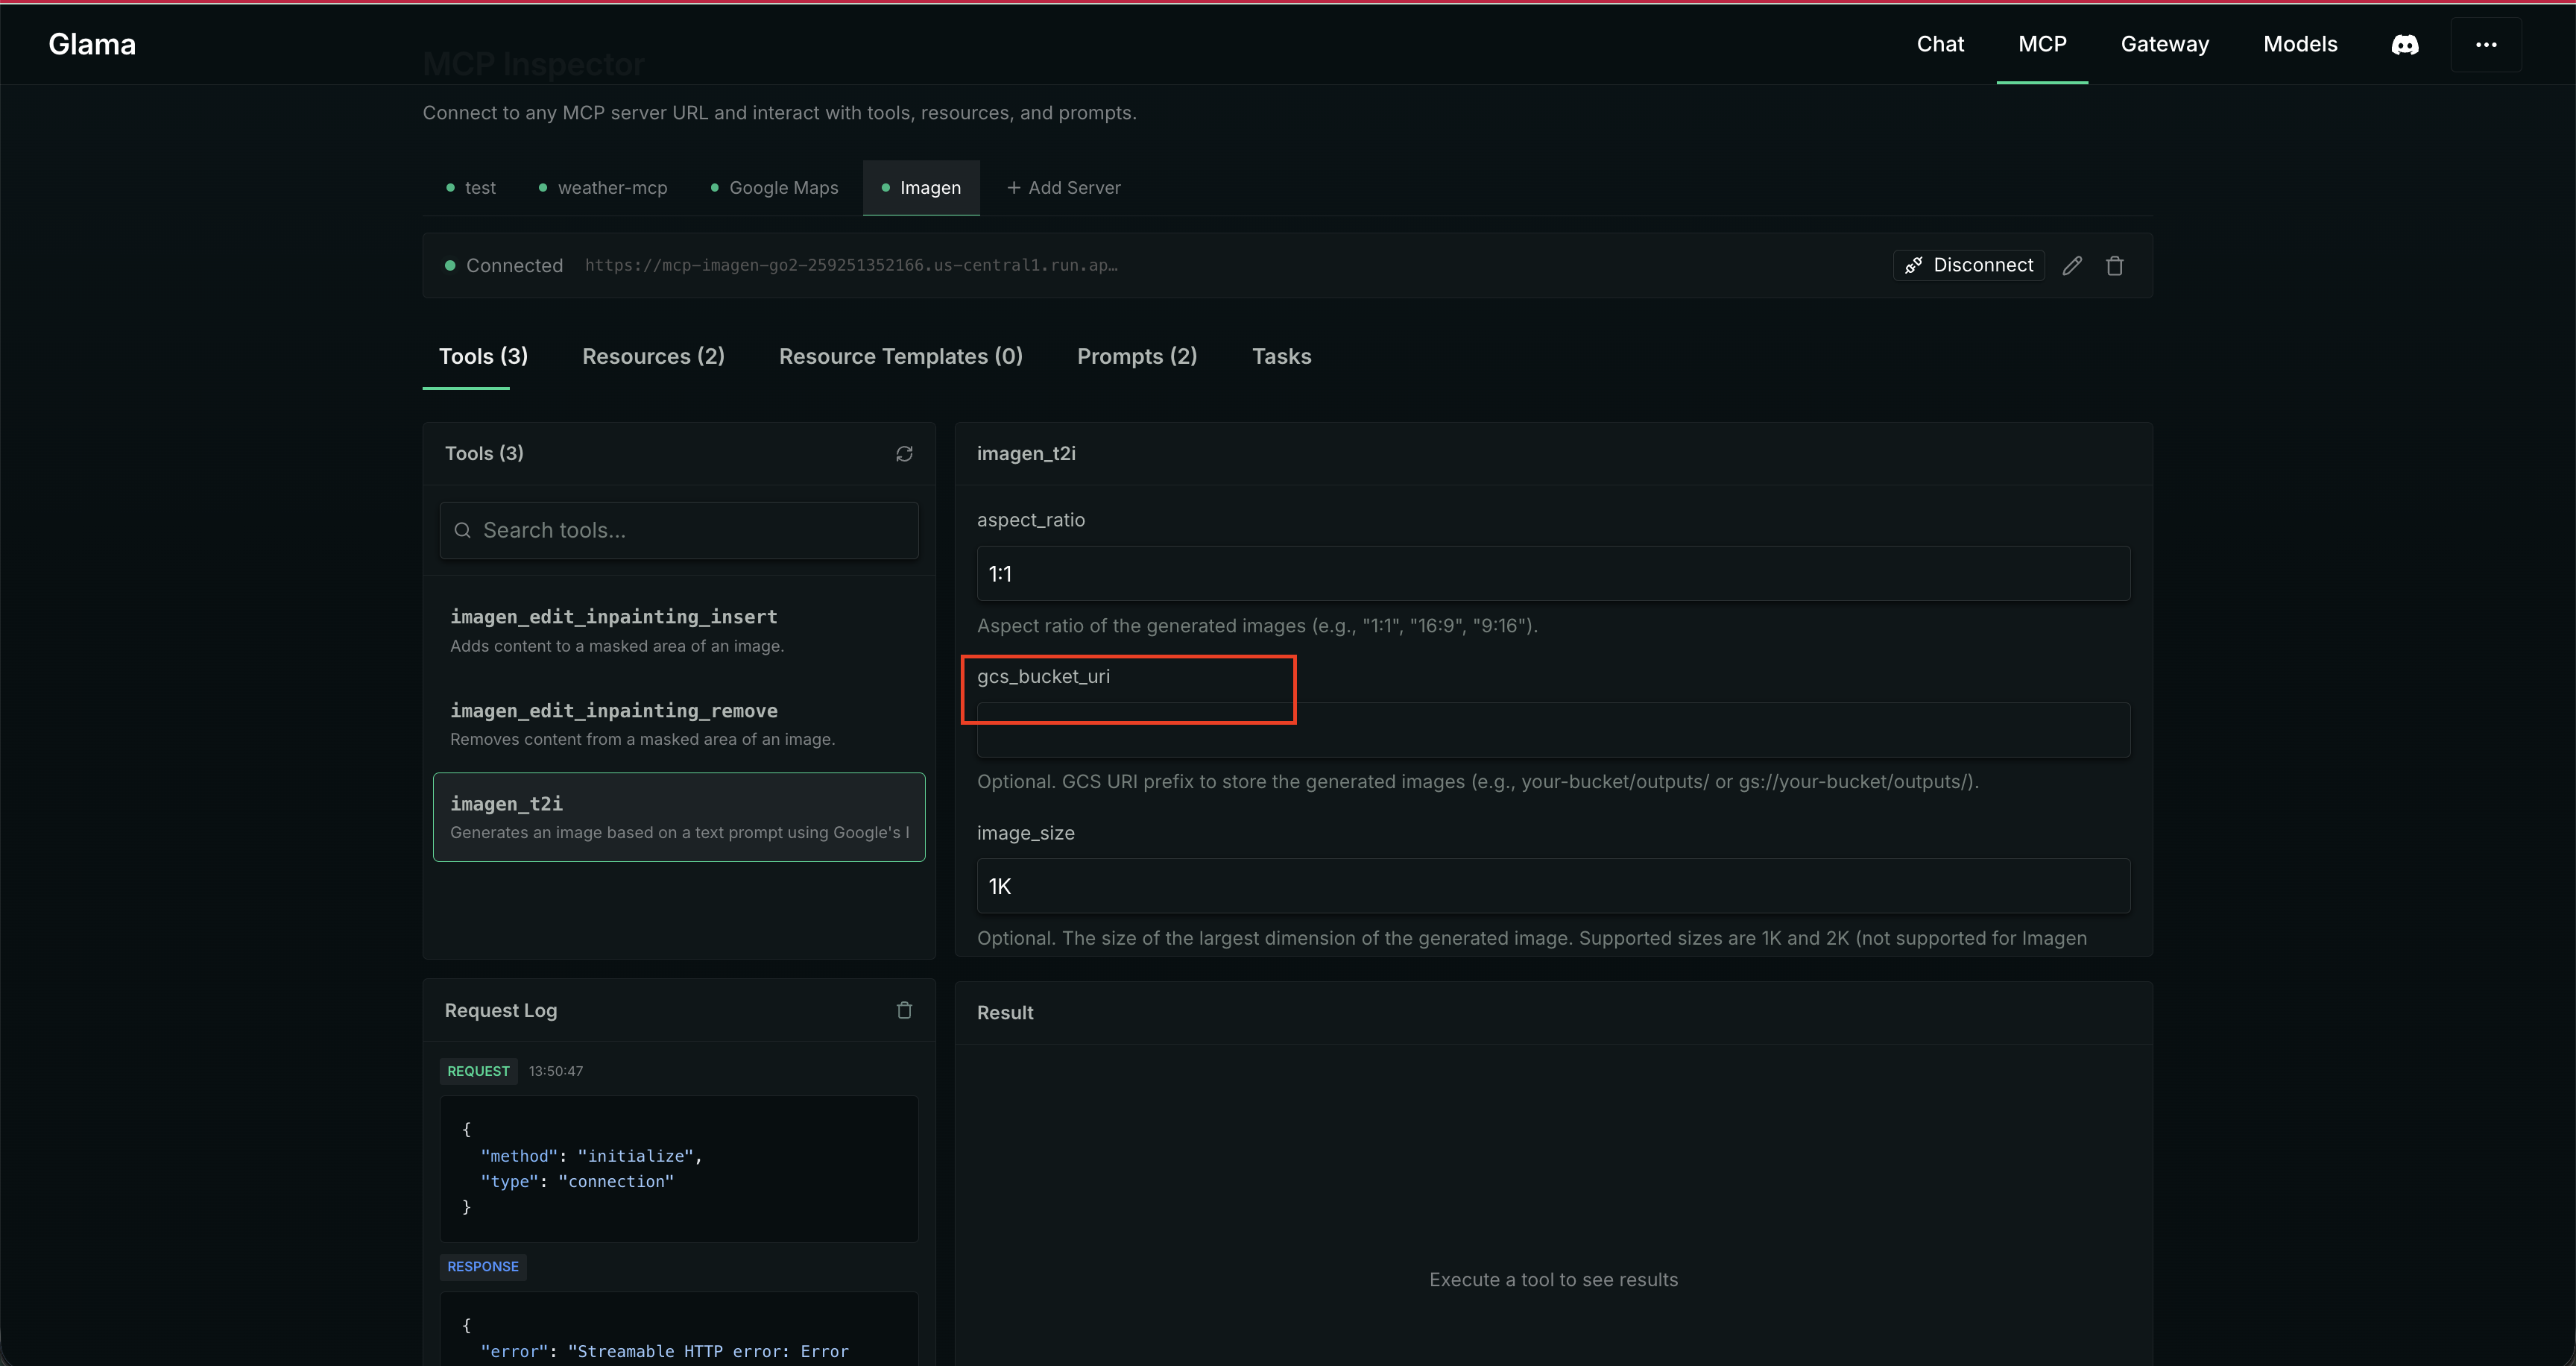Screen dimensions: 2576x1366
Task: Open the image_size selector showing 1K
Action: click(1552, 885)
